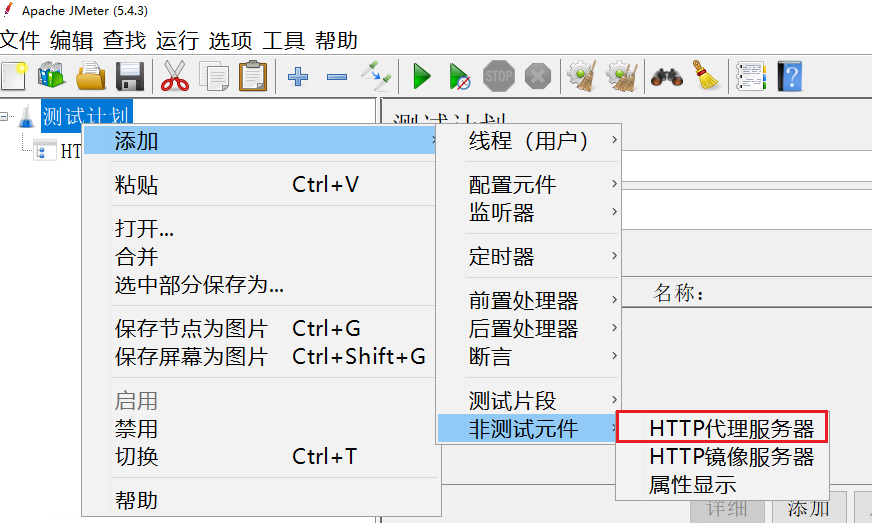The width and height of the screenshot is (872, 523).
Task: Choose 打开... from the context menu
Action: (x=260, y=229)
